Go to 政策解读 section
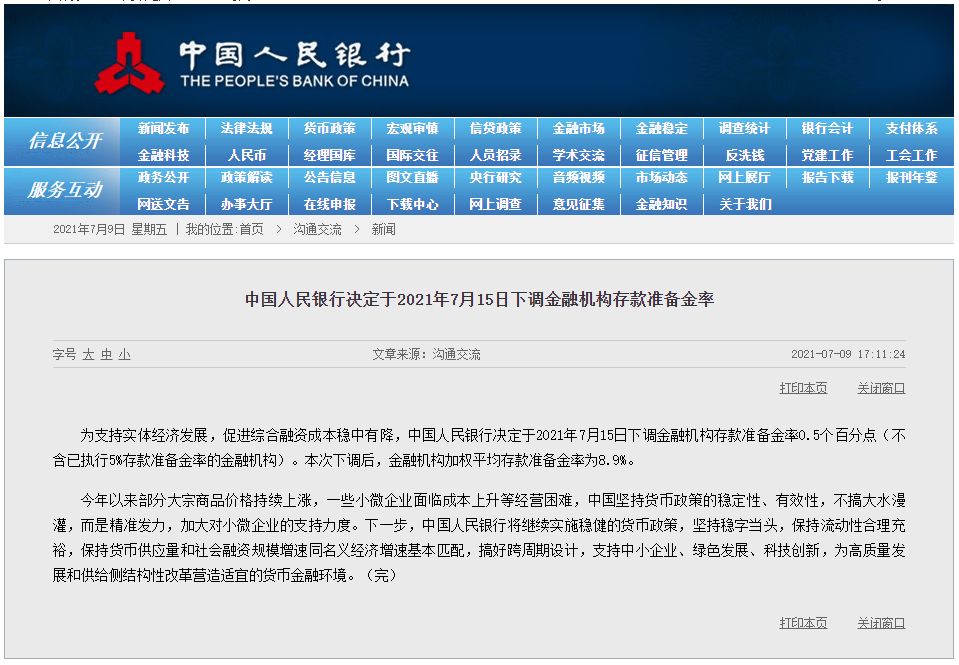This screenshot has width=959, height=665. [x=246, y=177]
